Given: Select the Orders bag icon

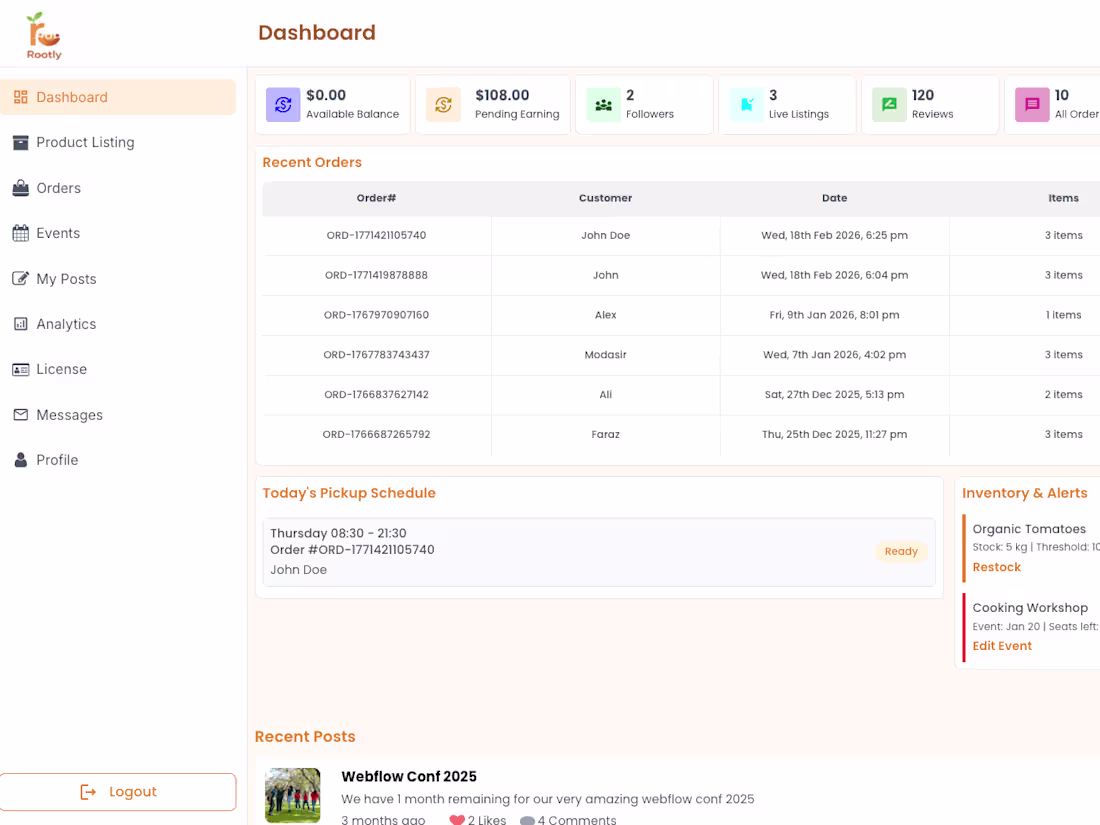Looking at the screenshot, I should point(22,188).
